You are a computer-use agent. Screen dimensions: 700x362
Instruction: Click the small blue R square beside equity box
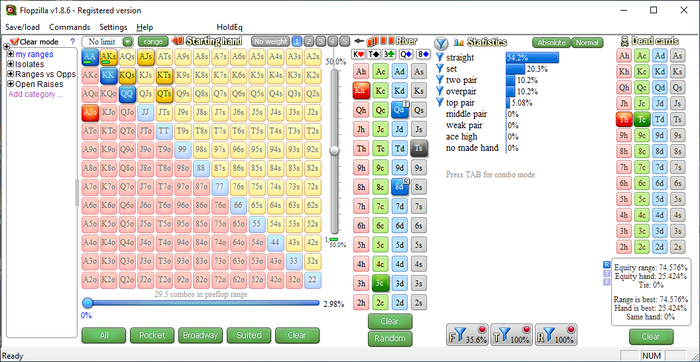pos(606,264)
